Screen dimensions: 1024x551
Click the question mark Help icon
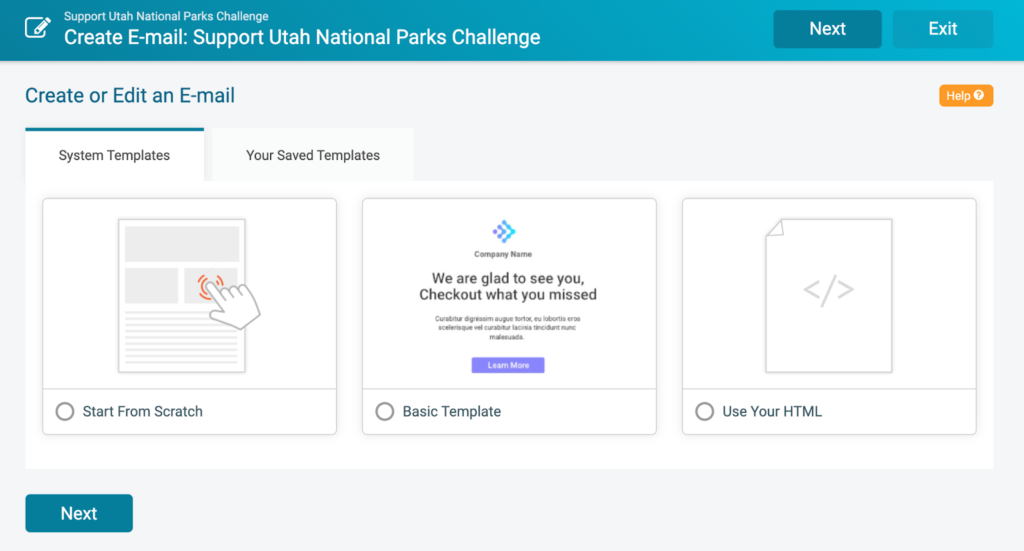[x=978, y=95]
